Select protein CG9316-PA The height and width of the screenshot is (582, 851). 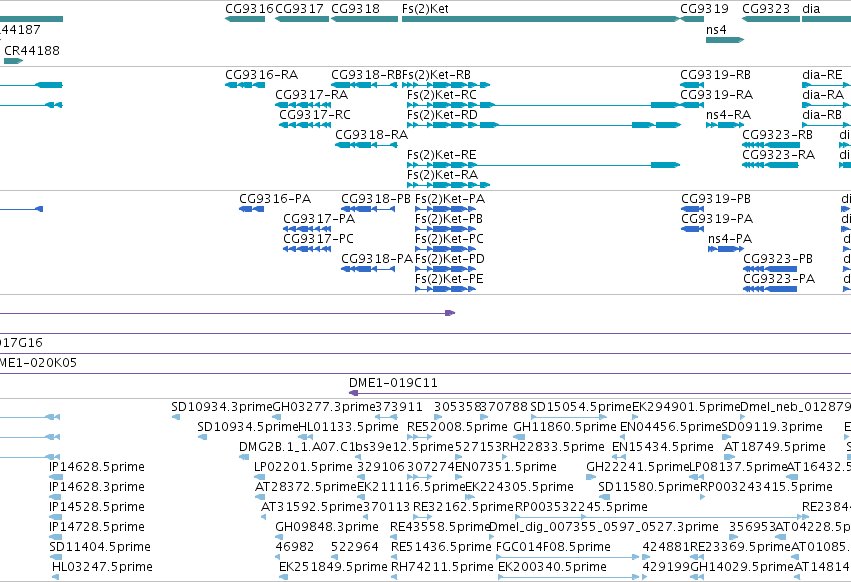(x=275, y=199)
